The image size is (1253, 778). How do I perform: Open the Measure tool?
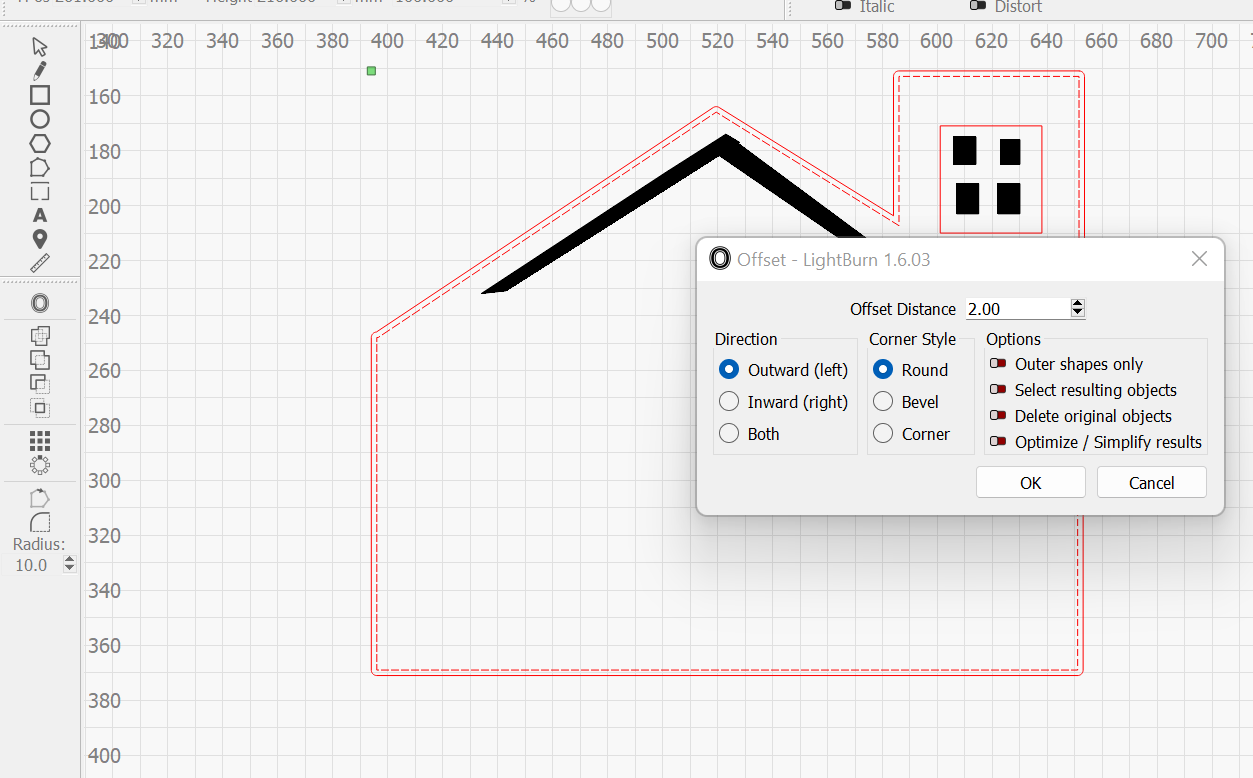click(40, 262)
